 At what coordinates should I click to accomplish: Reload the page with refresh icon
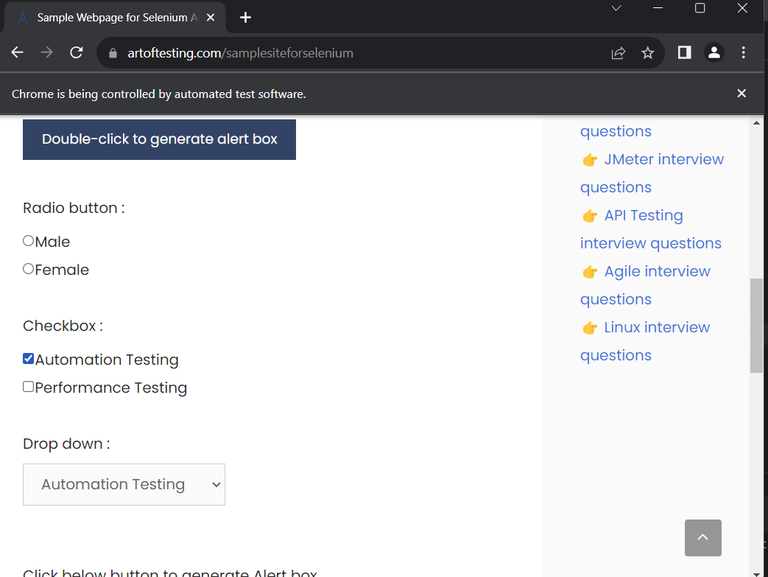pyautogui.click(x=76, y=53)
